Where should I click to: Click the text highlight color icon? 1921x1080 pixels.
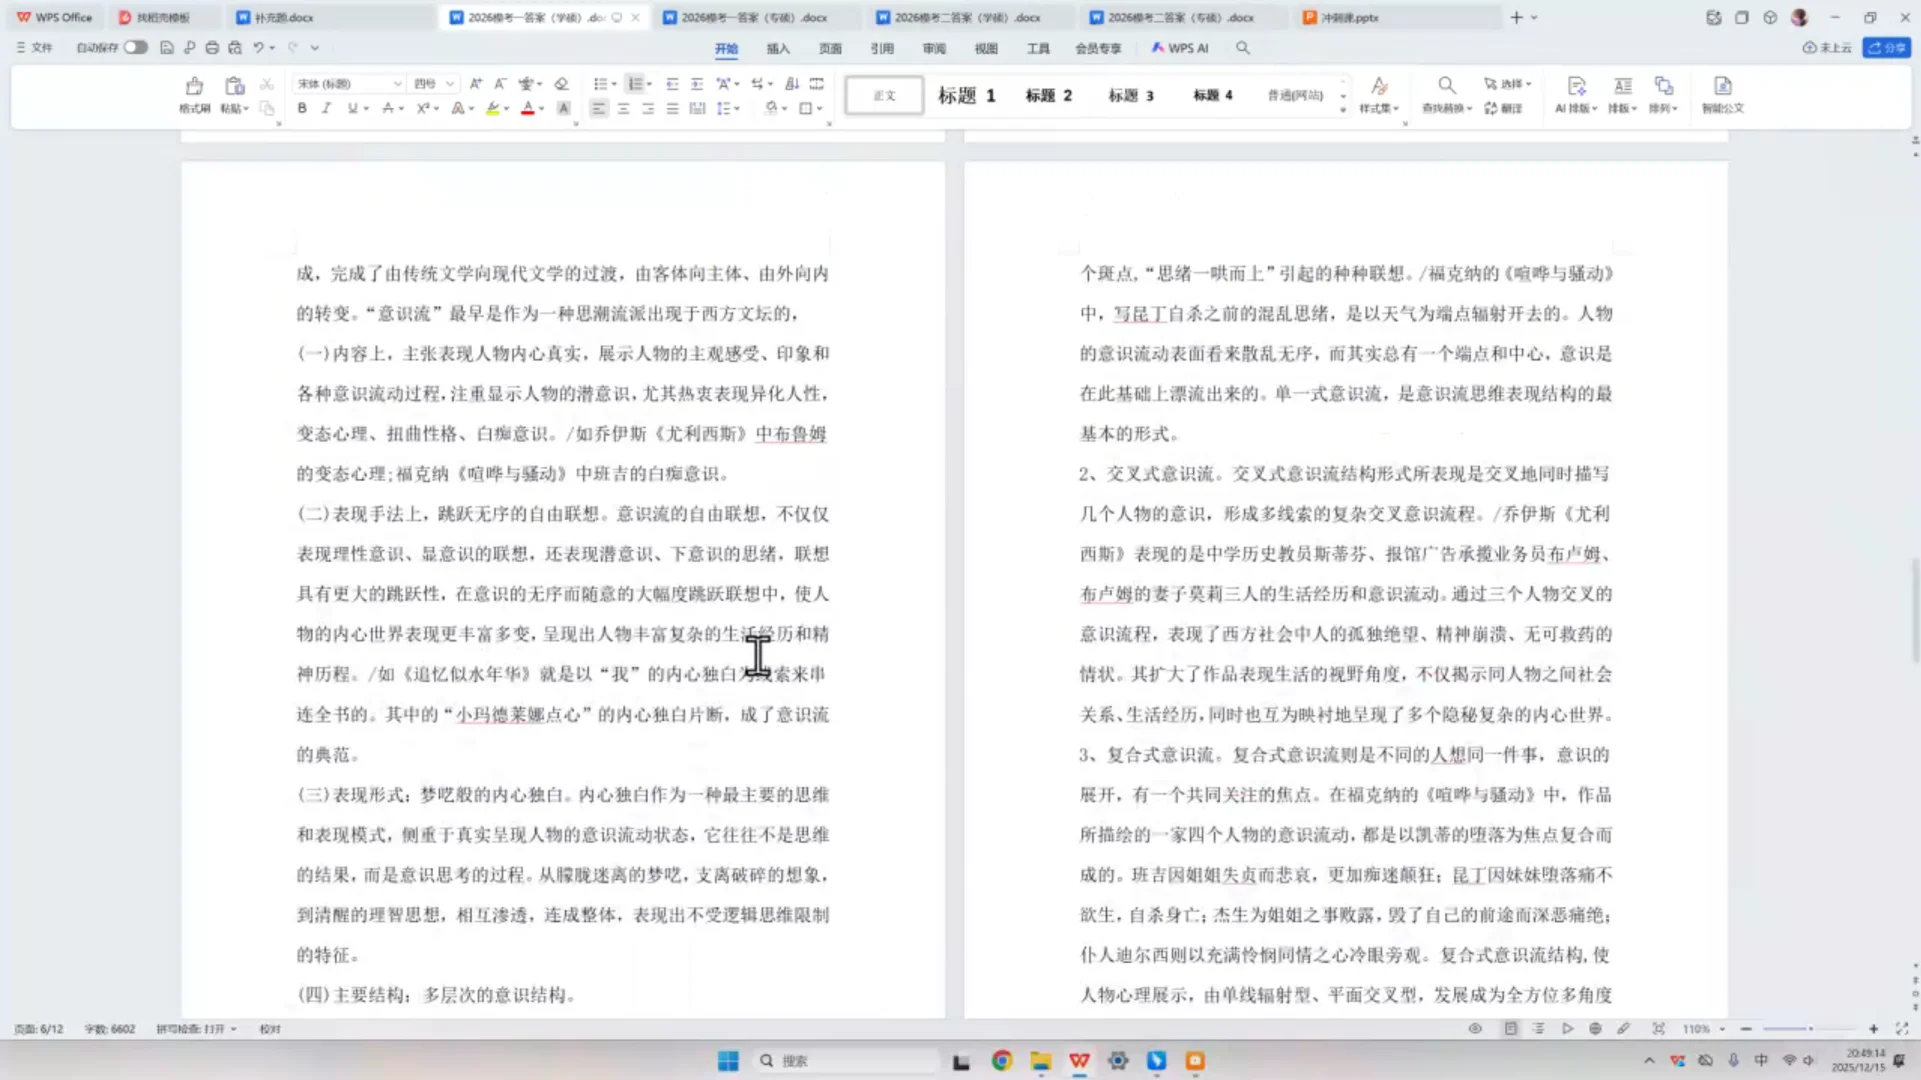(494, 108)
